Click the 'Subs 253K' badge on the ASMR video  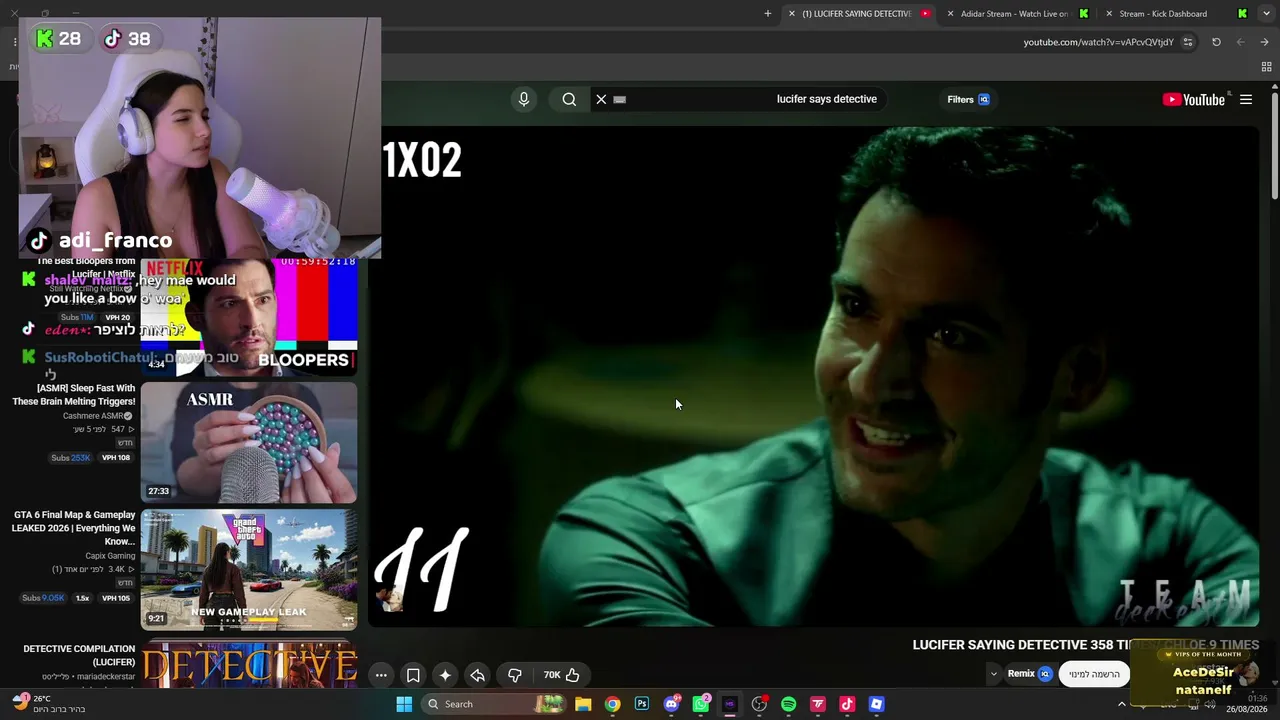[71, 458]
